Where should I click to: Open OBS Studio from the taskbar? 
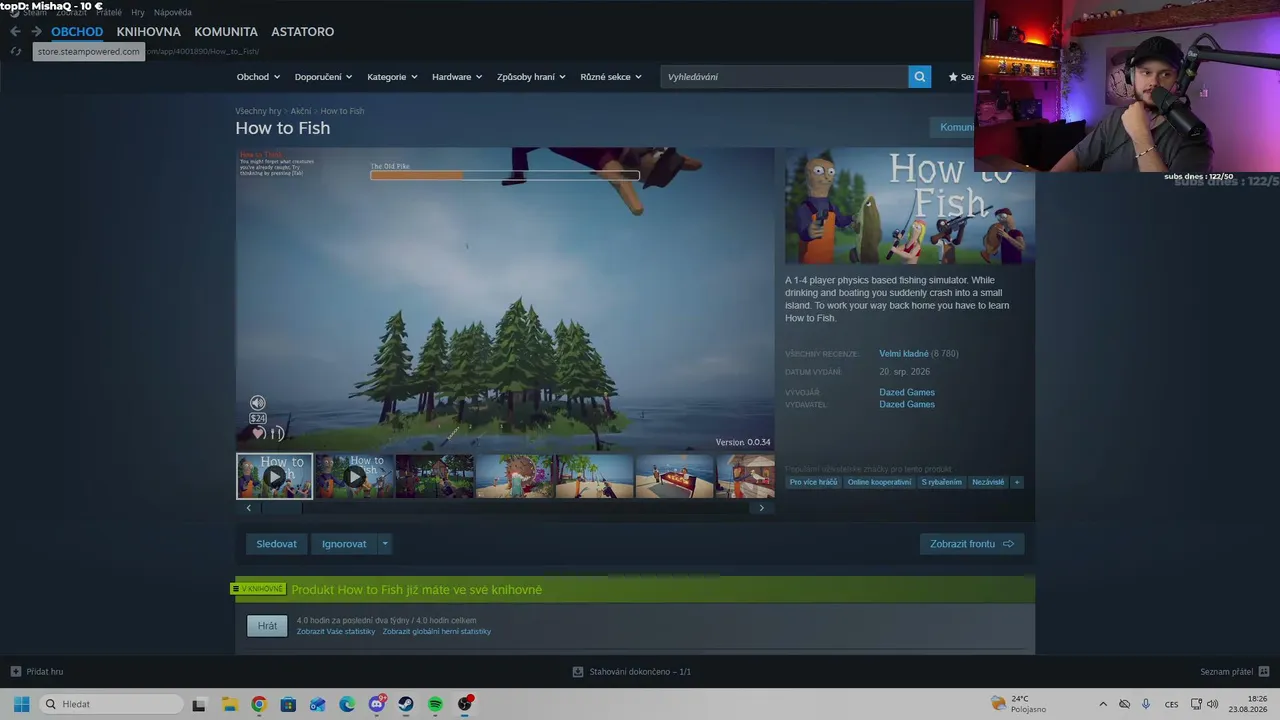pos(465,704)
